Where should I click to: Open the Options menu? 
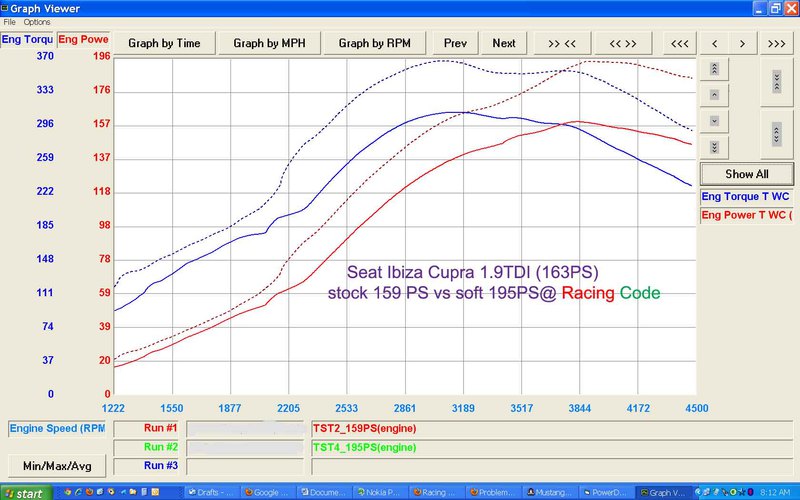point(37,22)
